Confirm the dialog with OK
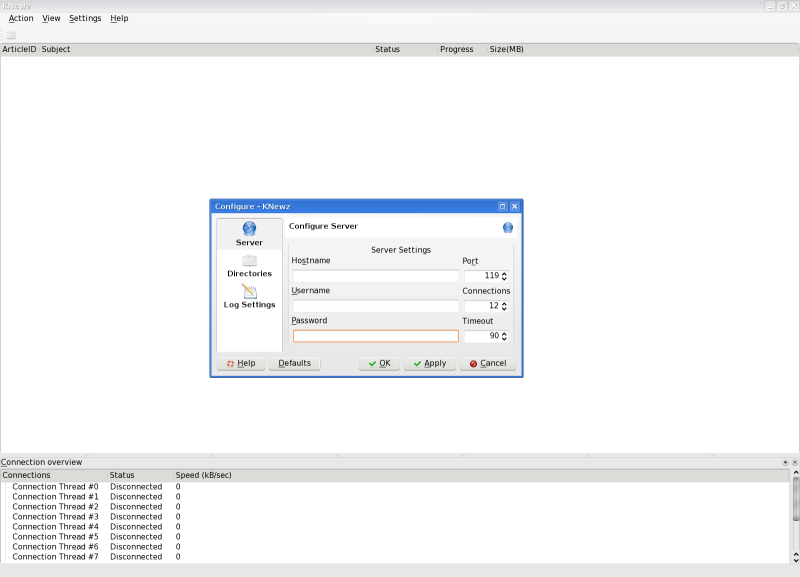 (379, 363)
